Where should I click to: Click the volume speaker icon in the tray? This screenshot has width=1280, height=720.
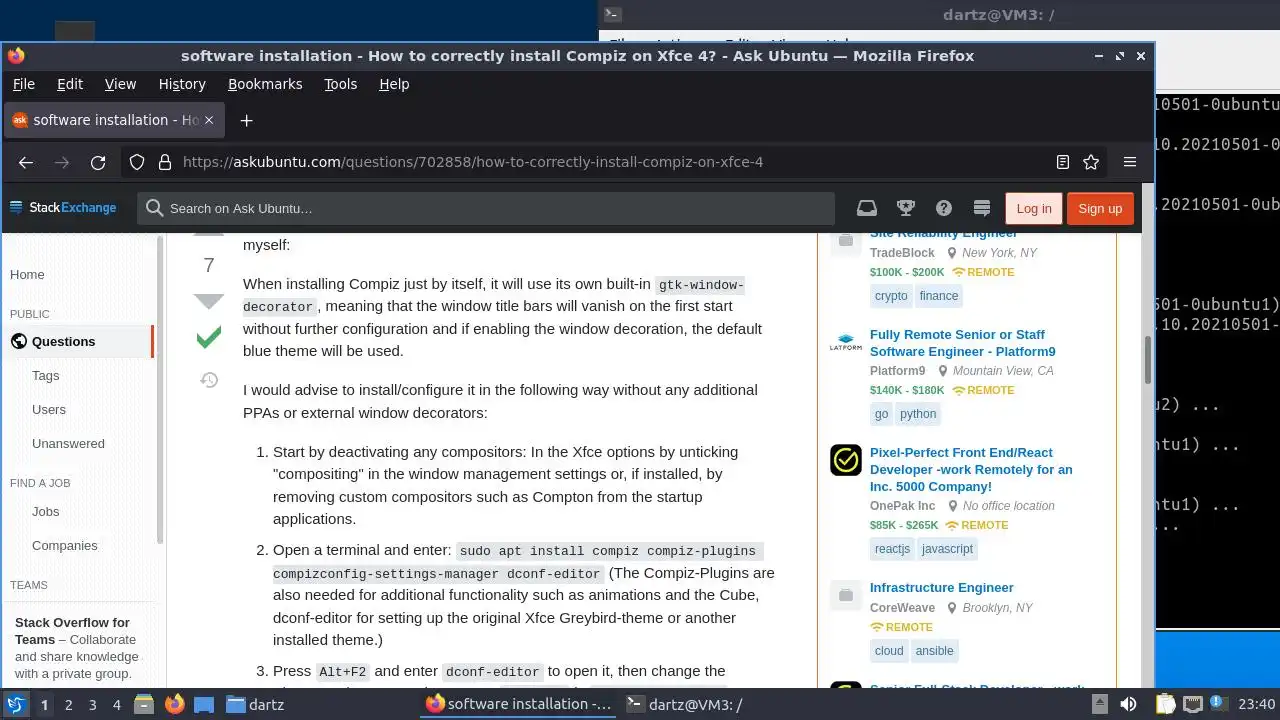[x=1128, y=704]
